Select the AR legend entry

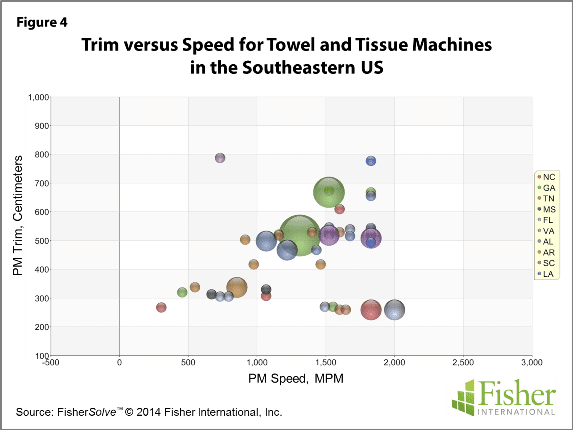(546, 252)
